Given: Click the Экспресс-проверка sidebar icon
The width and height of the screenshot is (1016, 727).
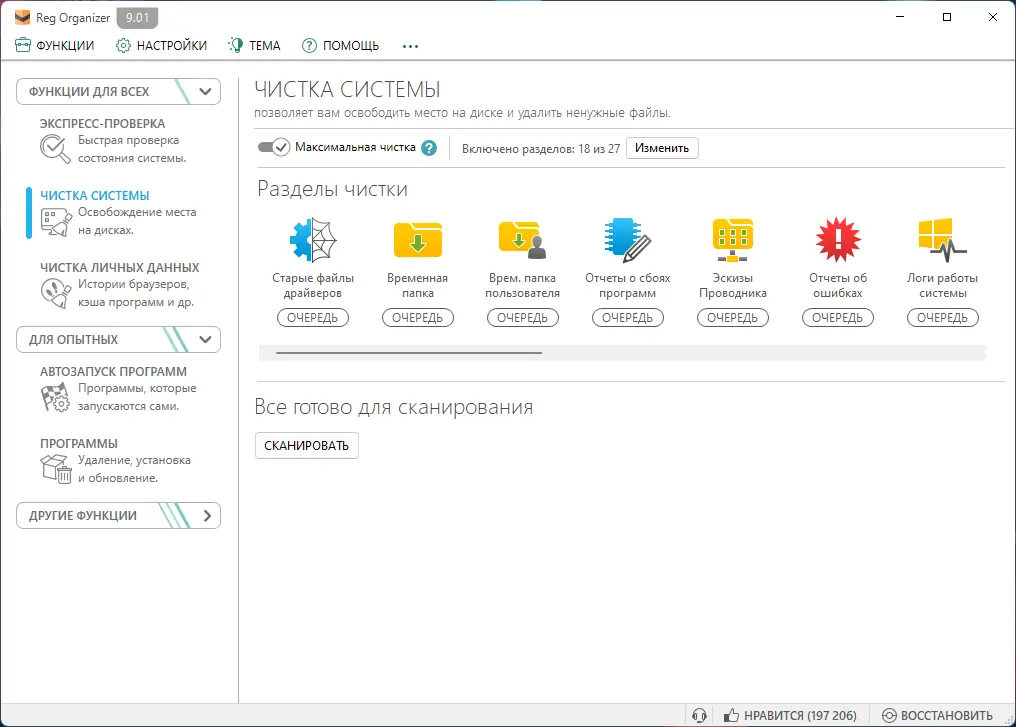Looking at the screenshot, I should pos(57,150).
